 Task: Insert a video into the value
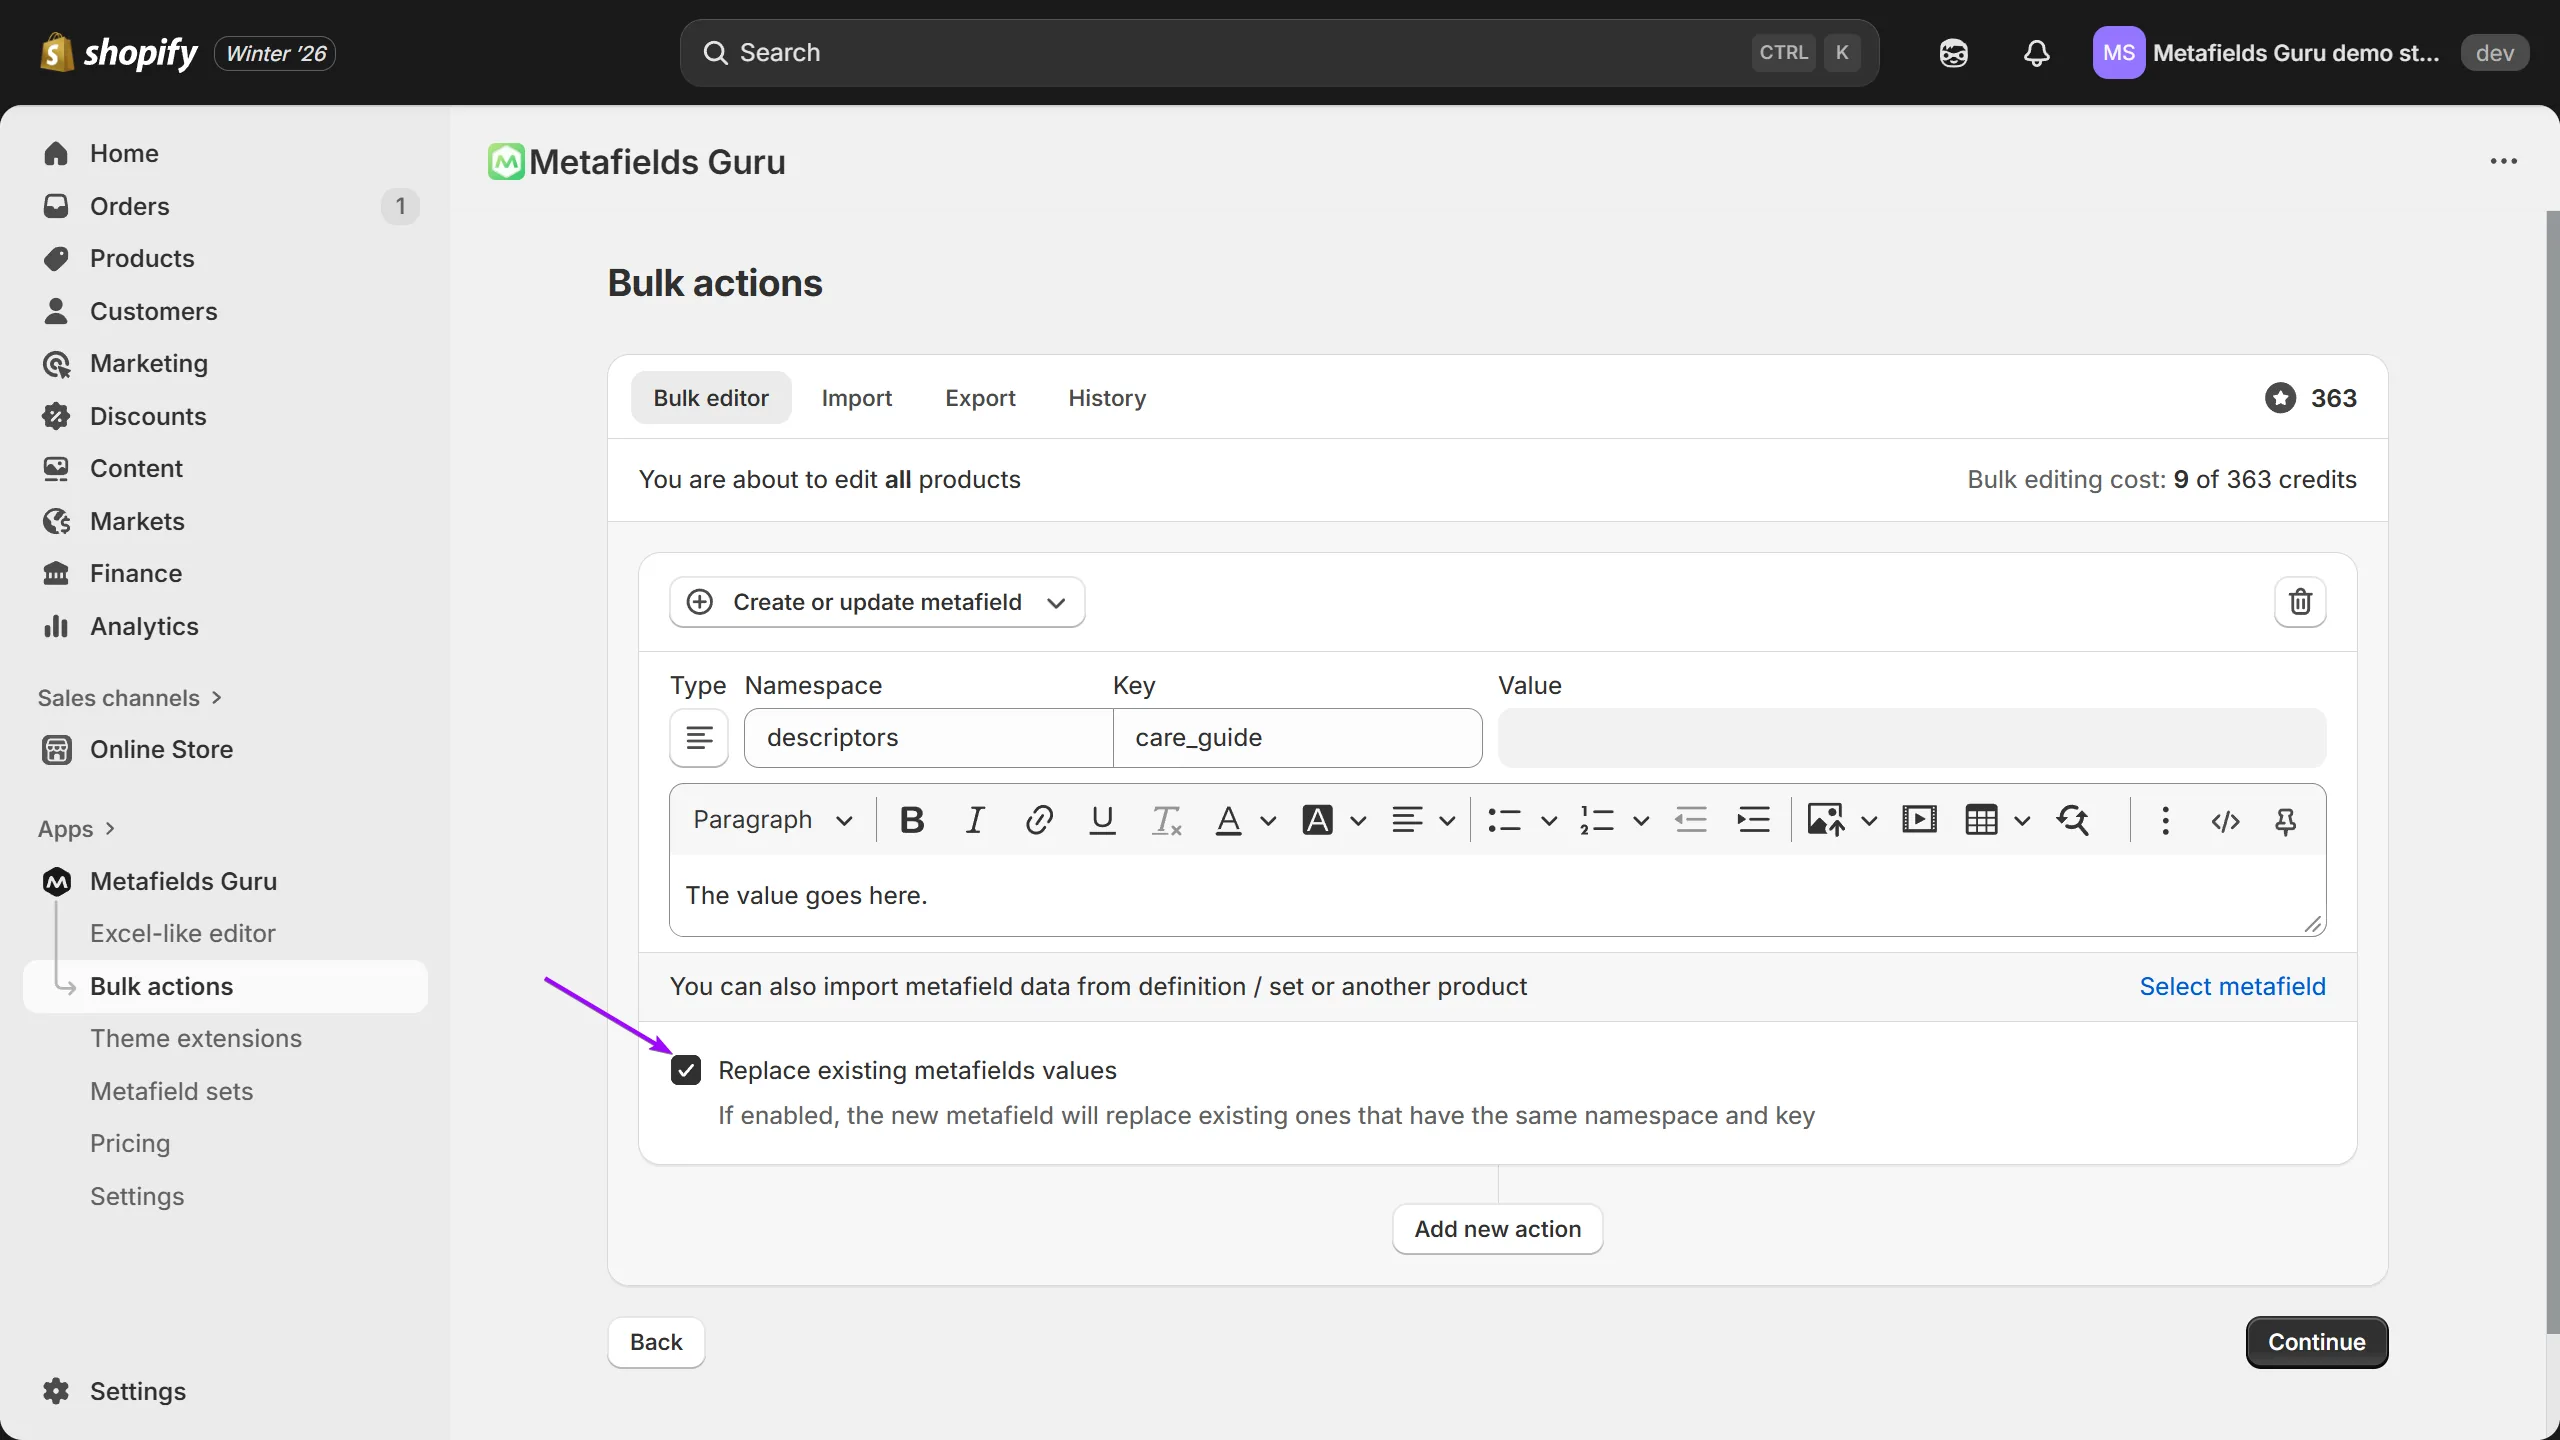1919,820
